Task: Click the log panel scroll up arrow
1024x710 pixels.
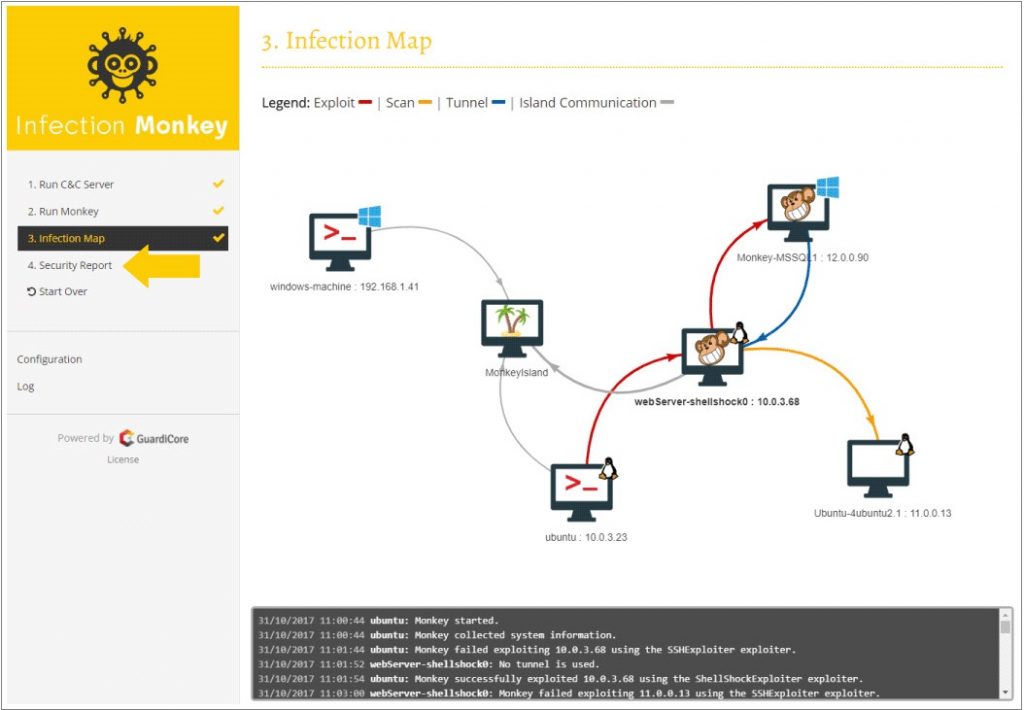Action: 1006,615
